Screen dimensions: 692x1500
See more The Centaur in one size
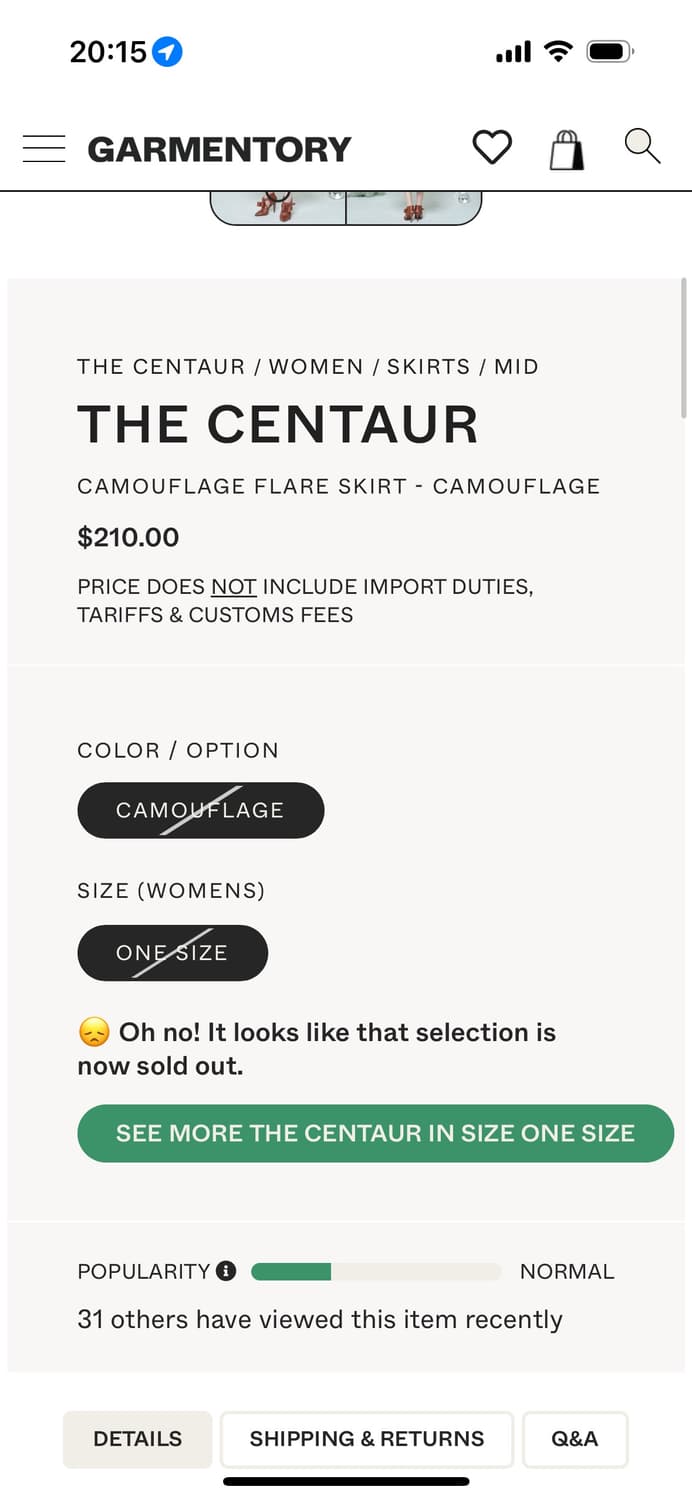click(x=375, y=1133)
